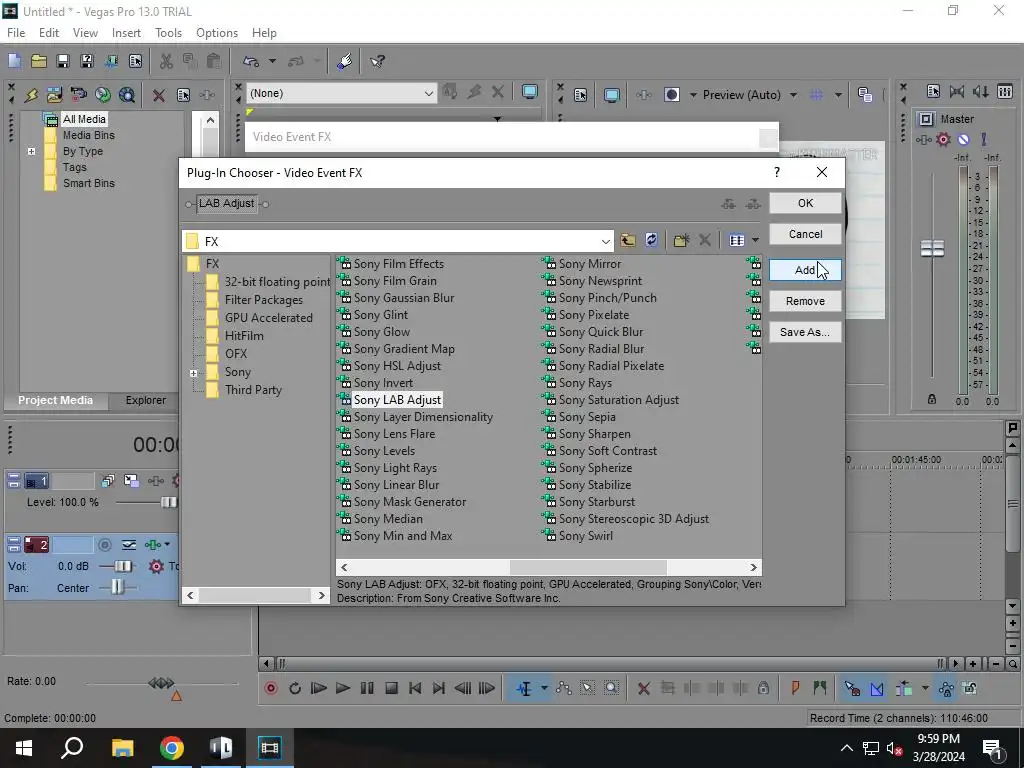Click the Up One Level folder icon in chooser
The height and width of the screenshot is (768, 1024).
click(628, 240)
